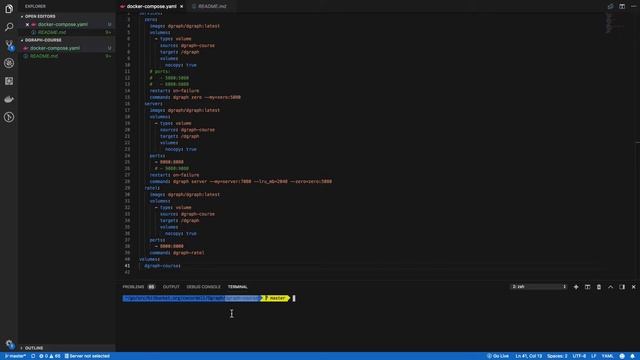The width and height of the screenshot is (640, 360).
Task: Close docker-compose.yaml in Open Editors list
Action: (27, 24)
